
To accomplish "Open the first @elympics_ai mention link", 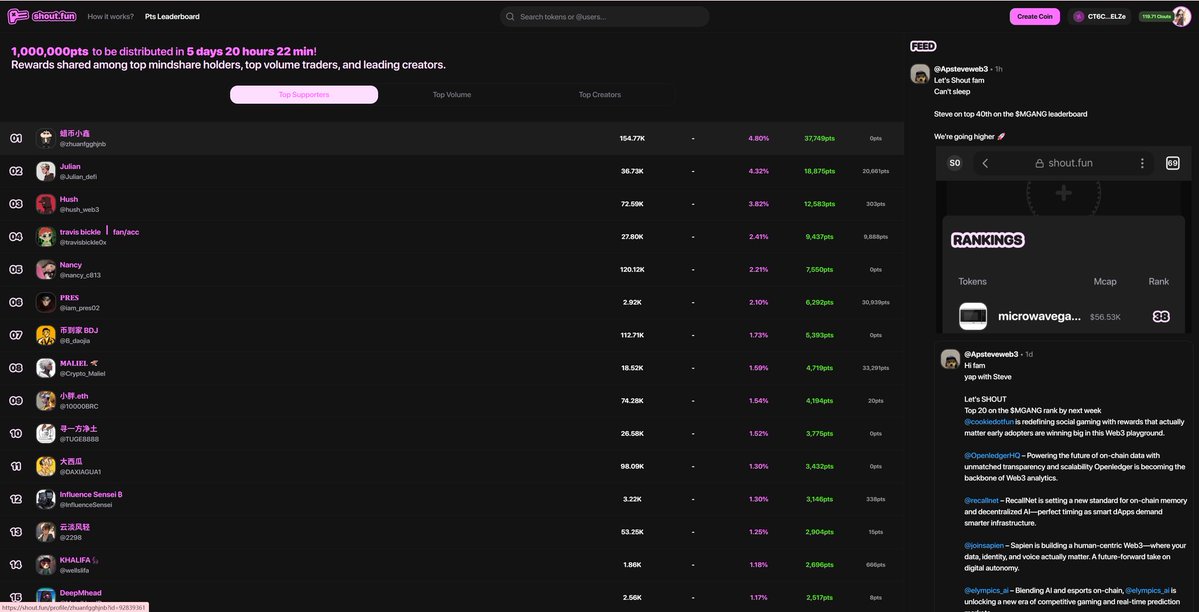I will tap(986, 591).
